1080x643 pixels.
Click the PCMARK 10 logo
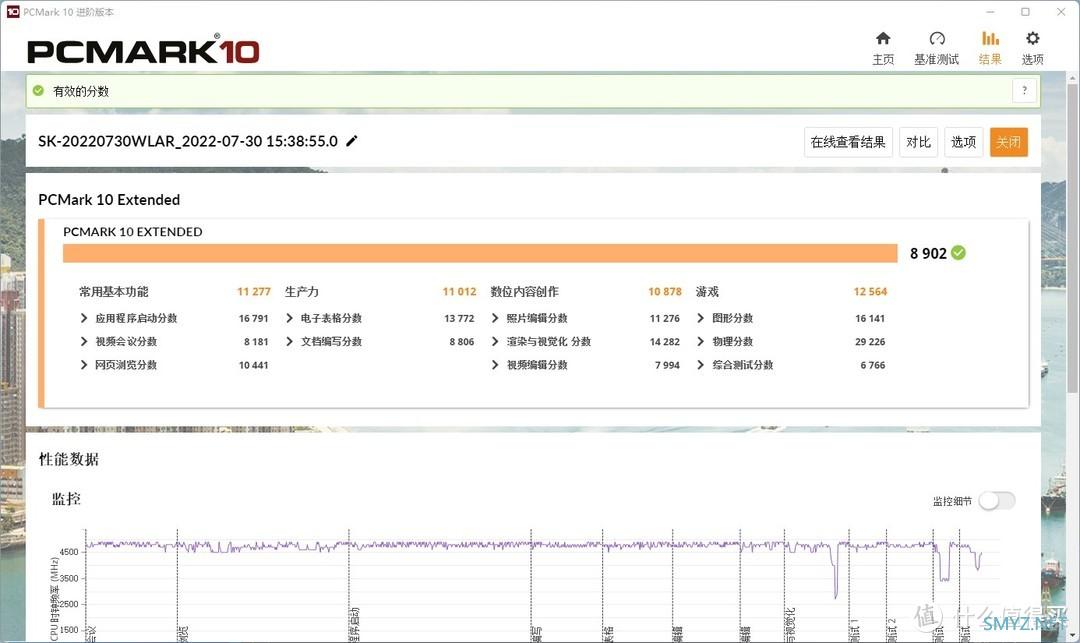(143, 50)
